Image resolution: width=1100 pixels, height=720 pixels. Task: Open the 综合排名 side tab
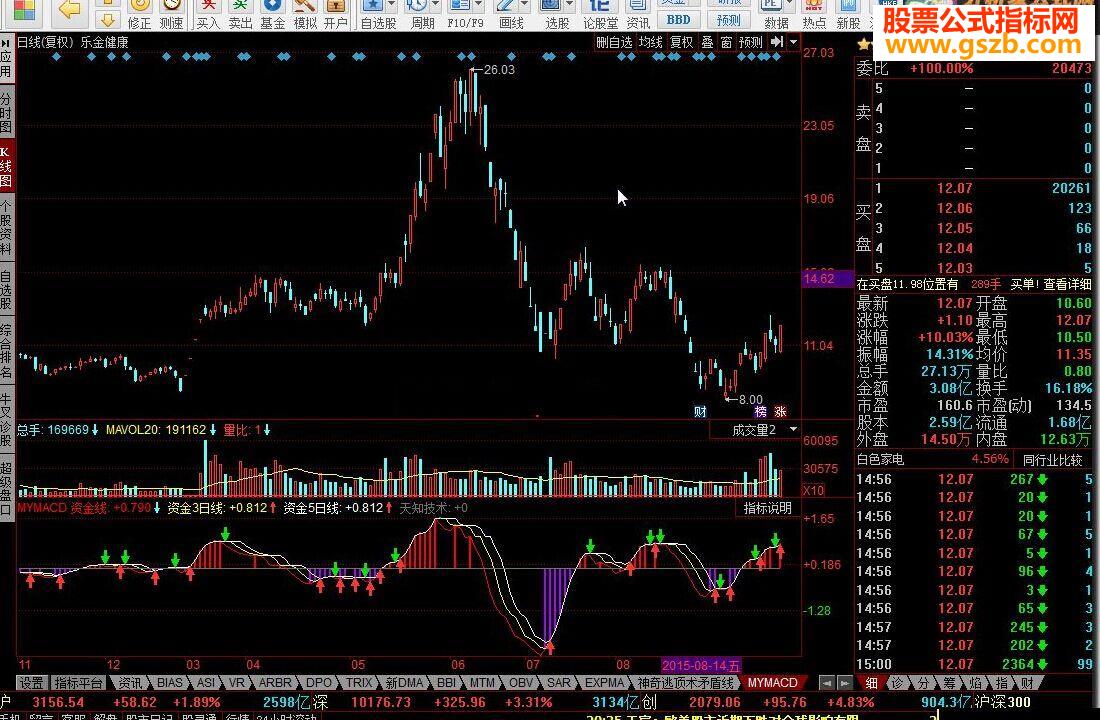tap(6, 350)
